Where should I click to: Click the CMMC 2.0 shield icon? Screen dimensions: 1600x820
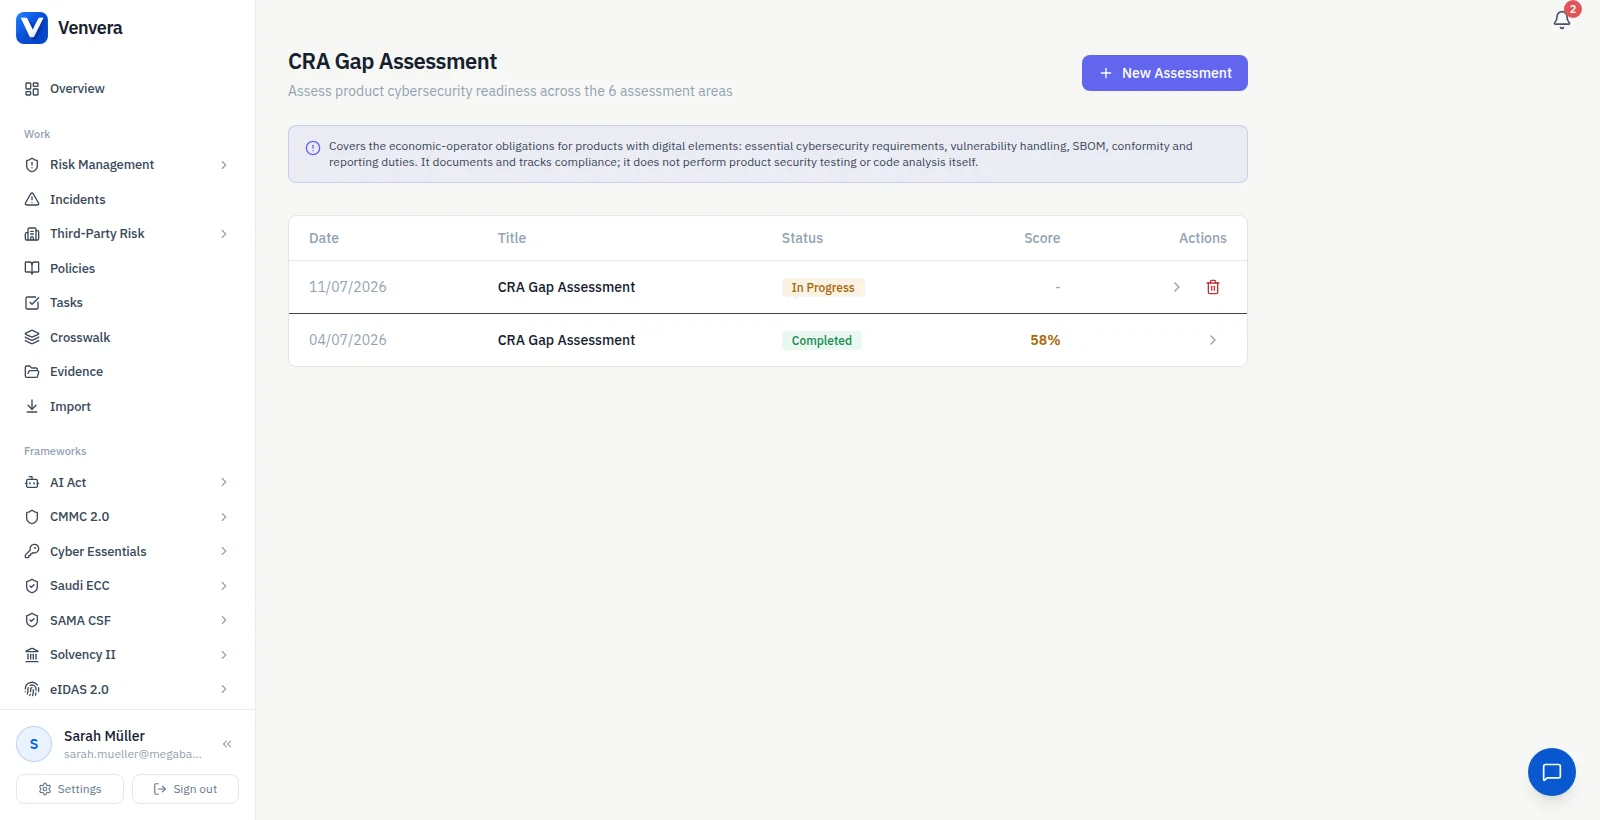32,517
